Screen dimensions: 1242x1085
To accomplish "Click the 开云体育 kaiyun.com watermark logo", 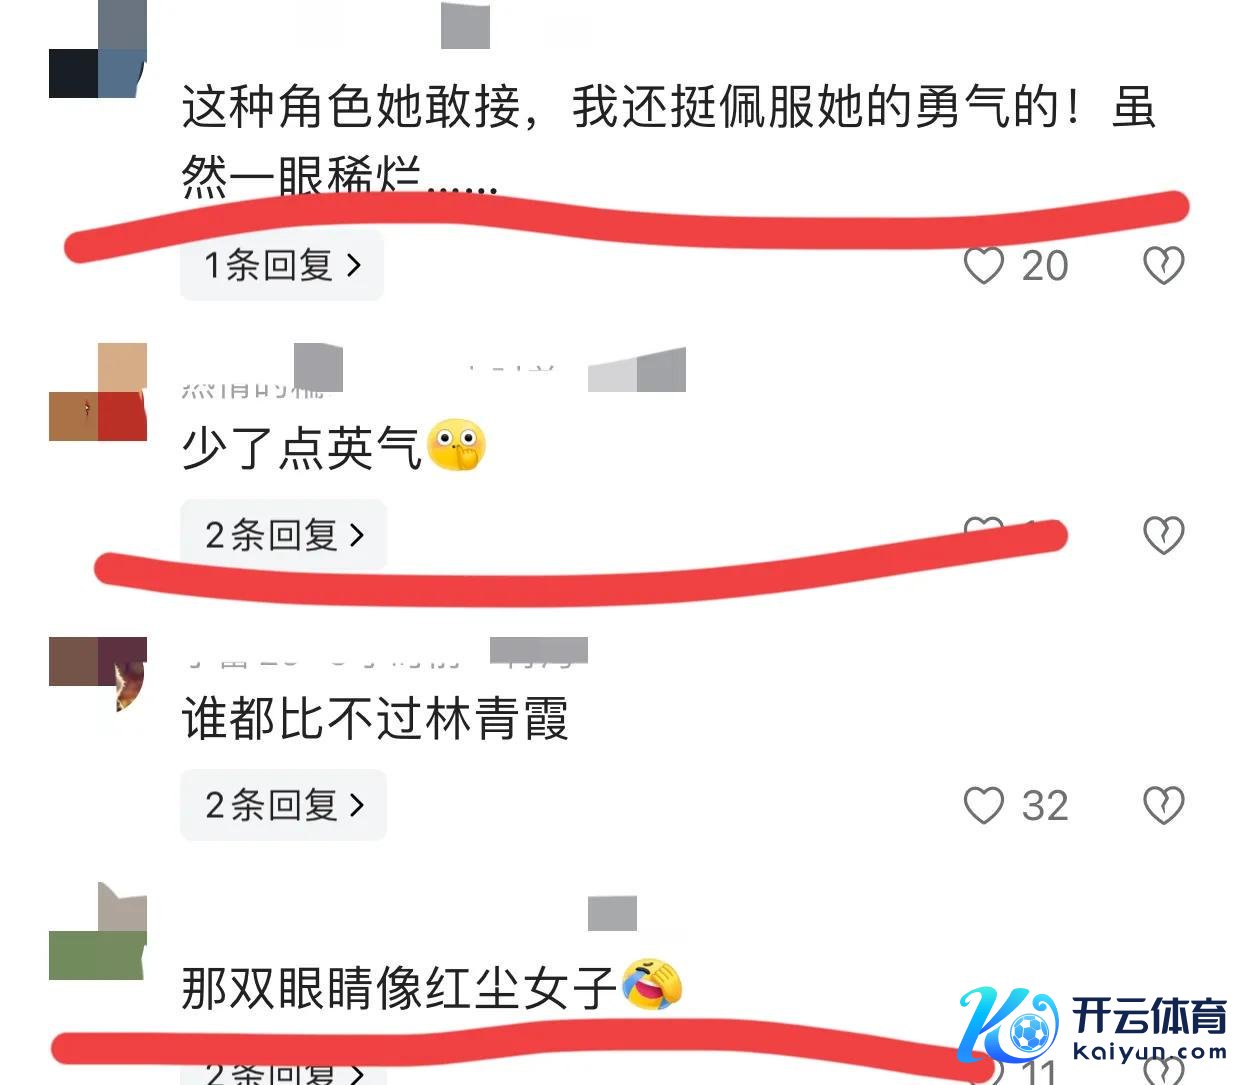I will [1092, 1025].
